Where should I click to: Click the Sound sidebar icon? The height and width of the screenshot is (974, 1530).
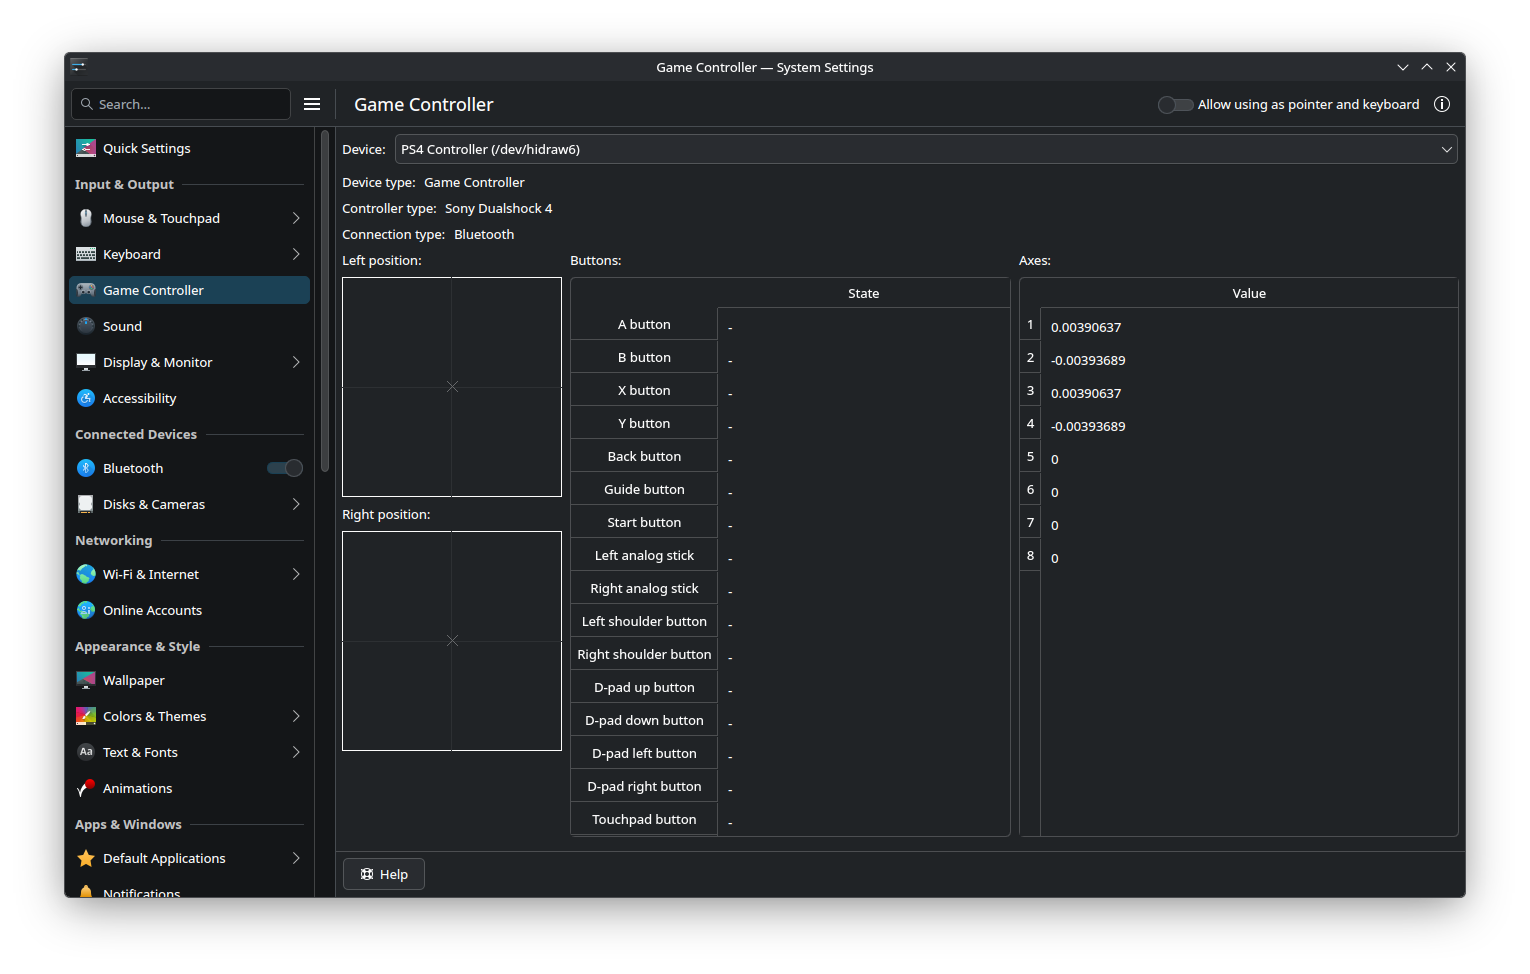pos(86,326)
